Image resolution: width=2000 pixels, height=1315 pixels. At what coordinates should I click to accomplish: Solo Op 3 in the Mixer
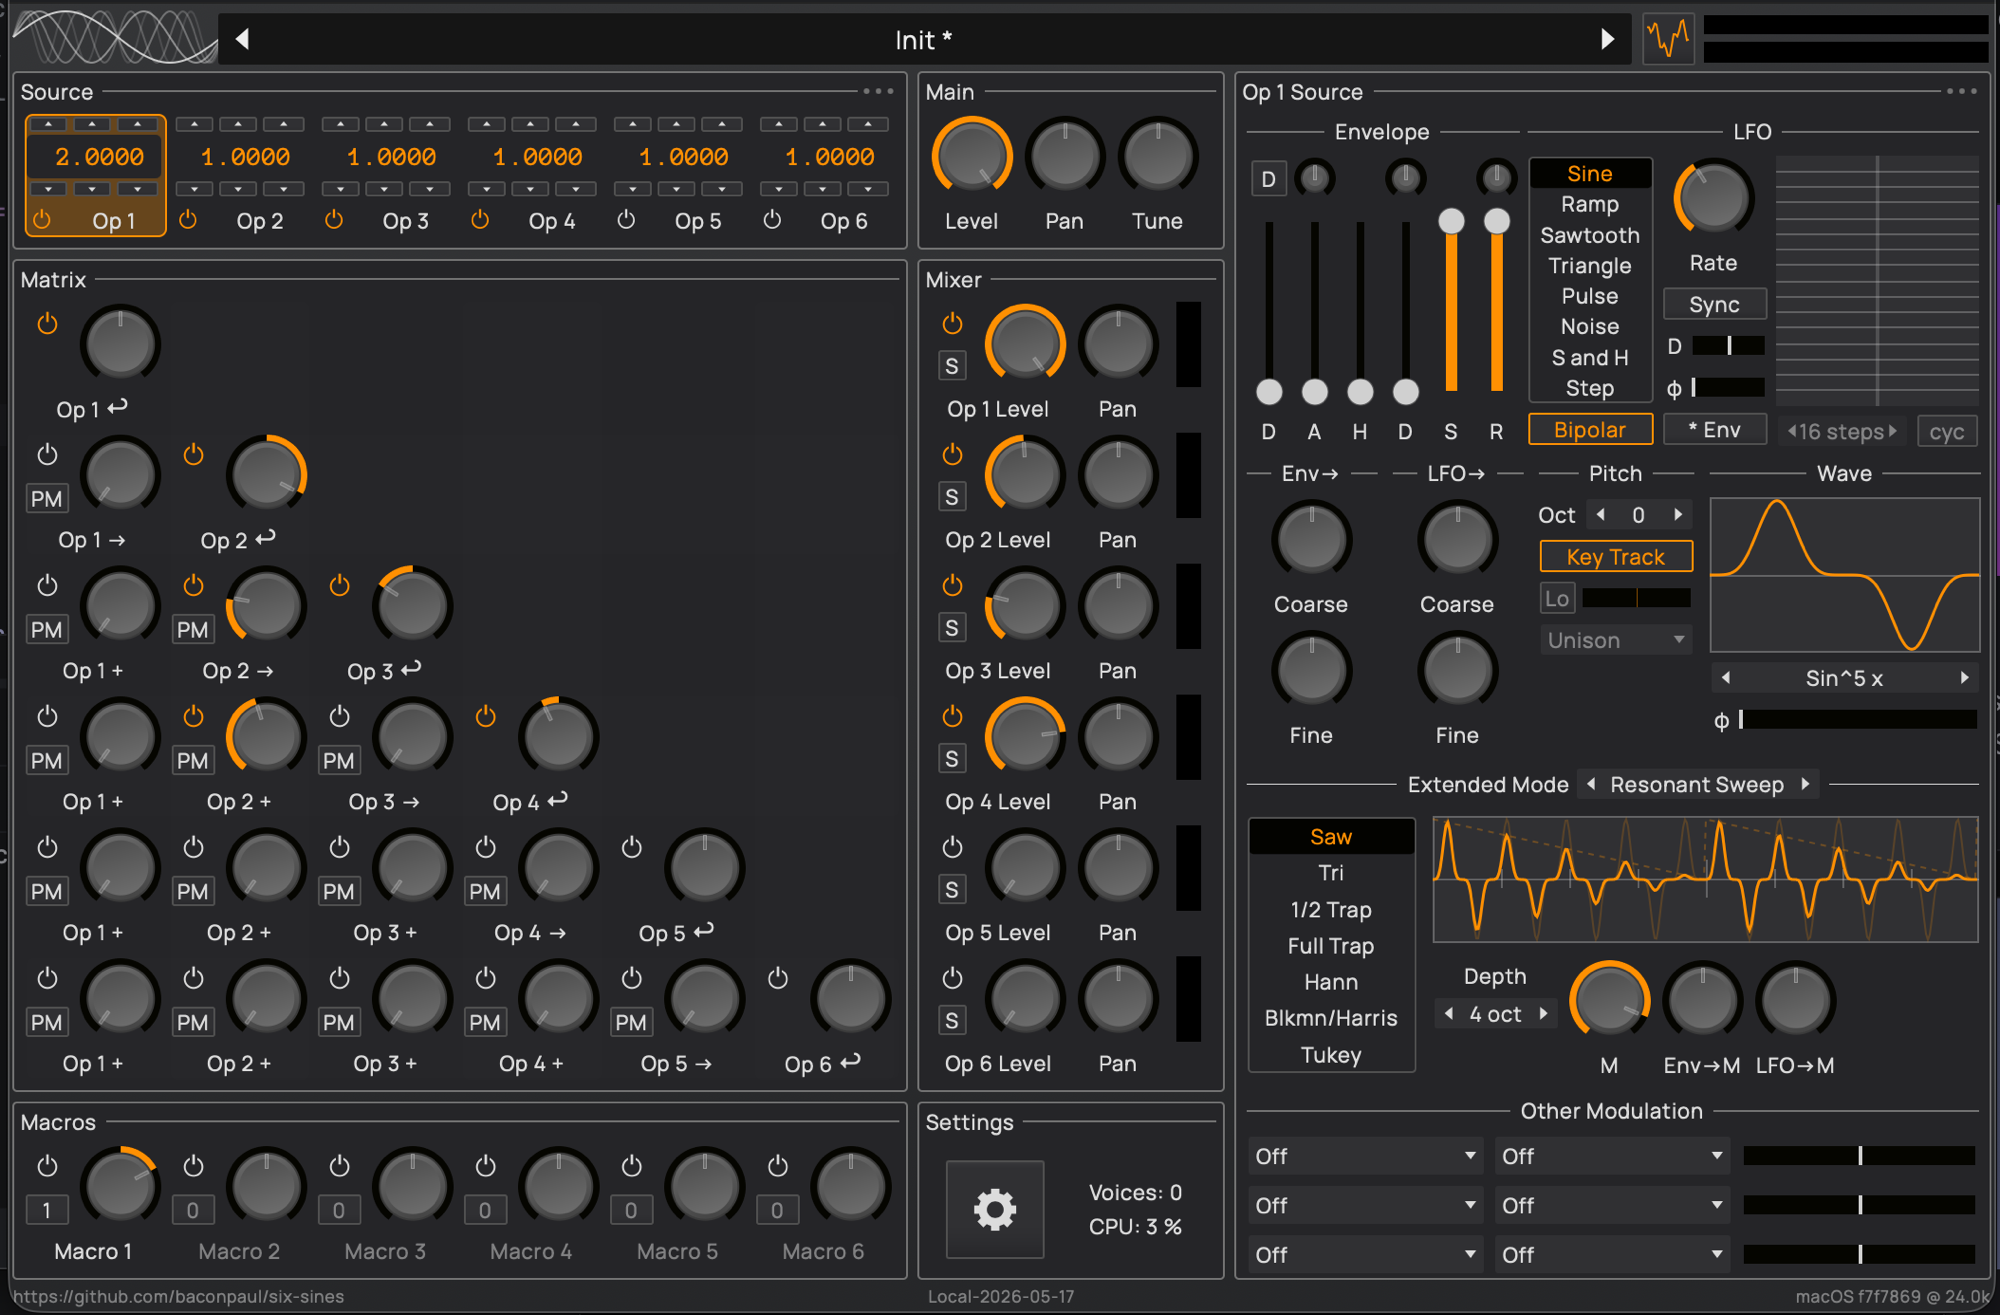pos(952,628)
